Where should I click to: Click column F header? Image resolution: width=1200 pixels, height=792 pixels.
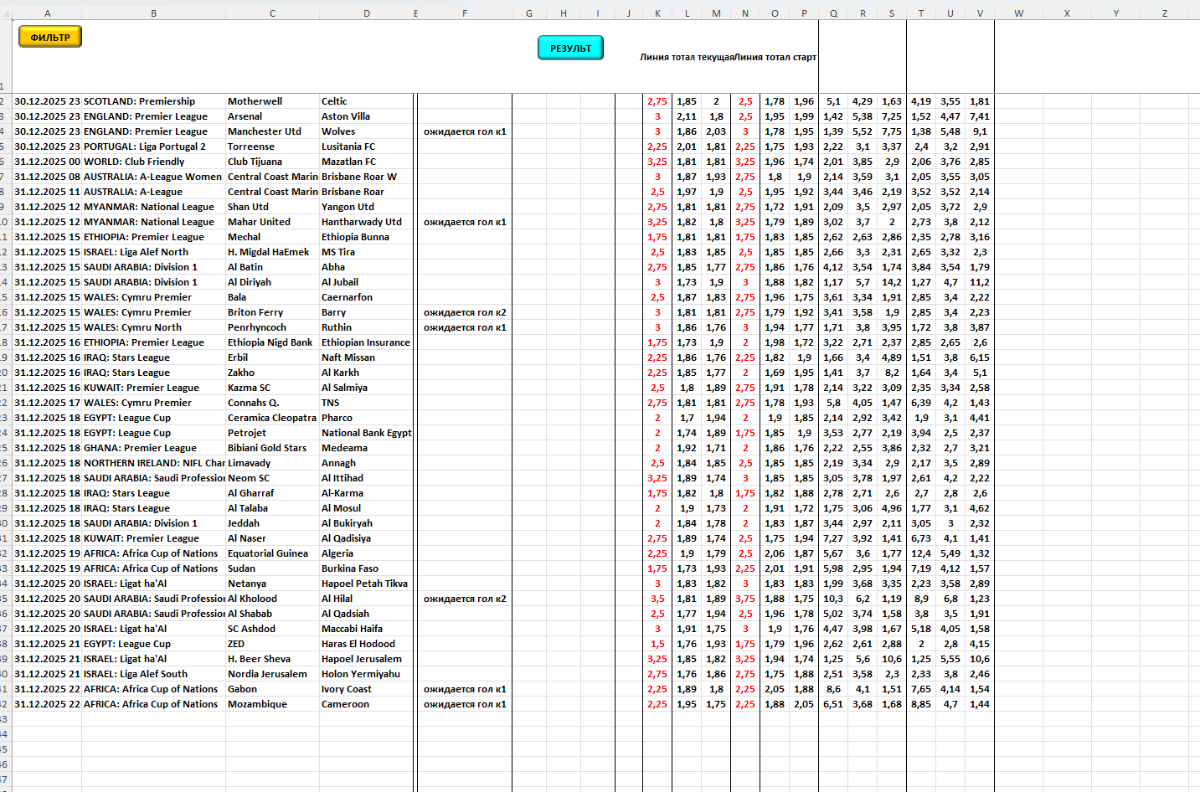point(464,14)
